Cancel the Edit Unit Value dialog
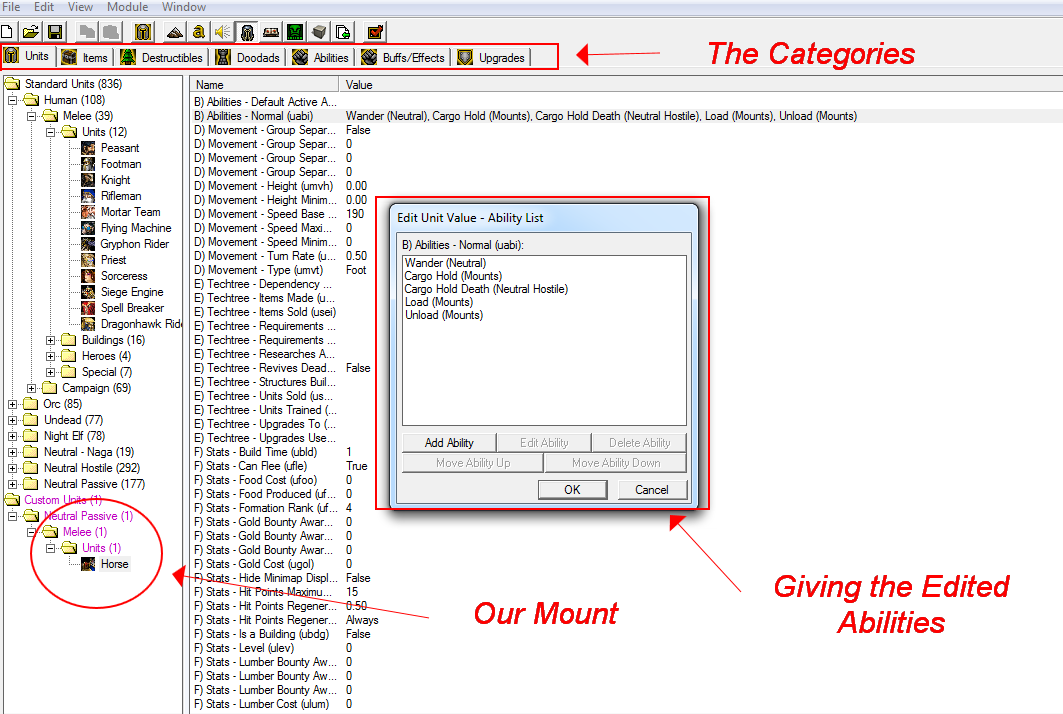 click(x=652, y=490)
